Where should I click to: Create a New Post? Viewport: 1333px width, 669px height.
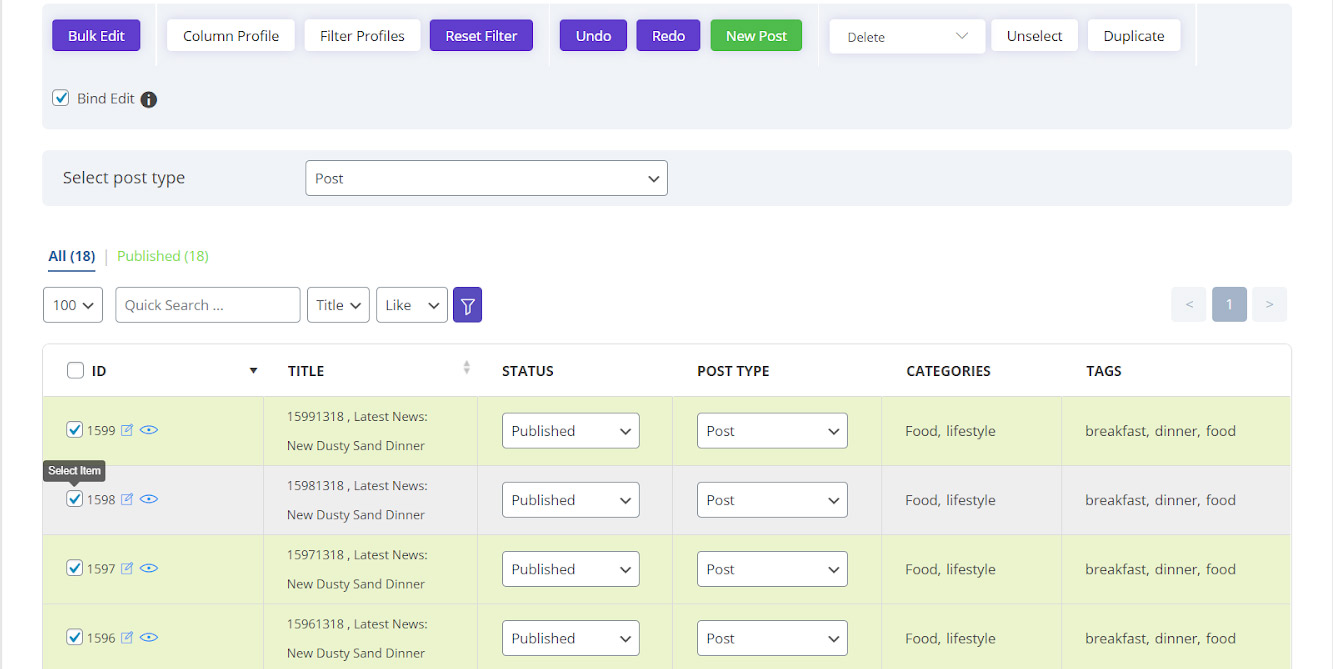point(756,35)
